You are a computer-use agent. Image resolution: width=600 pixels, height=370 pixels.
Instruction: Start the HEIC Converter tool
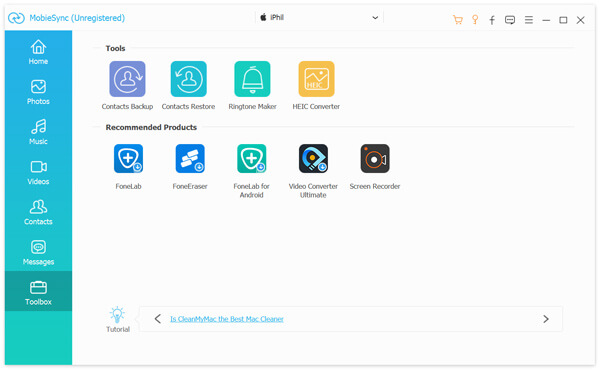pyautogui.click(x=316, y=79)
